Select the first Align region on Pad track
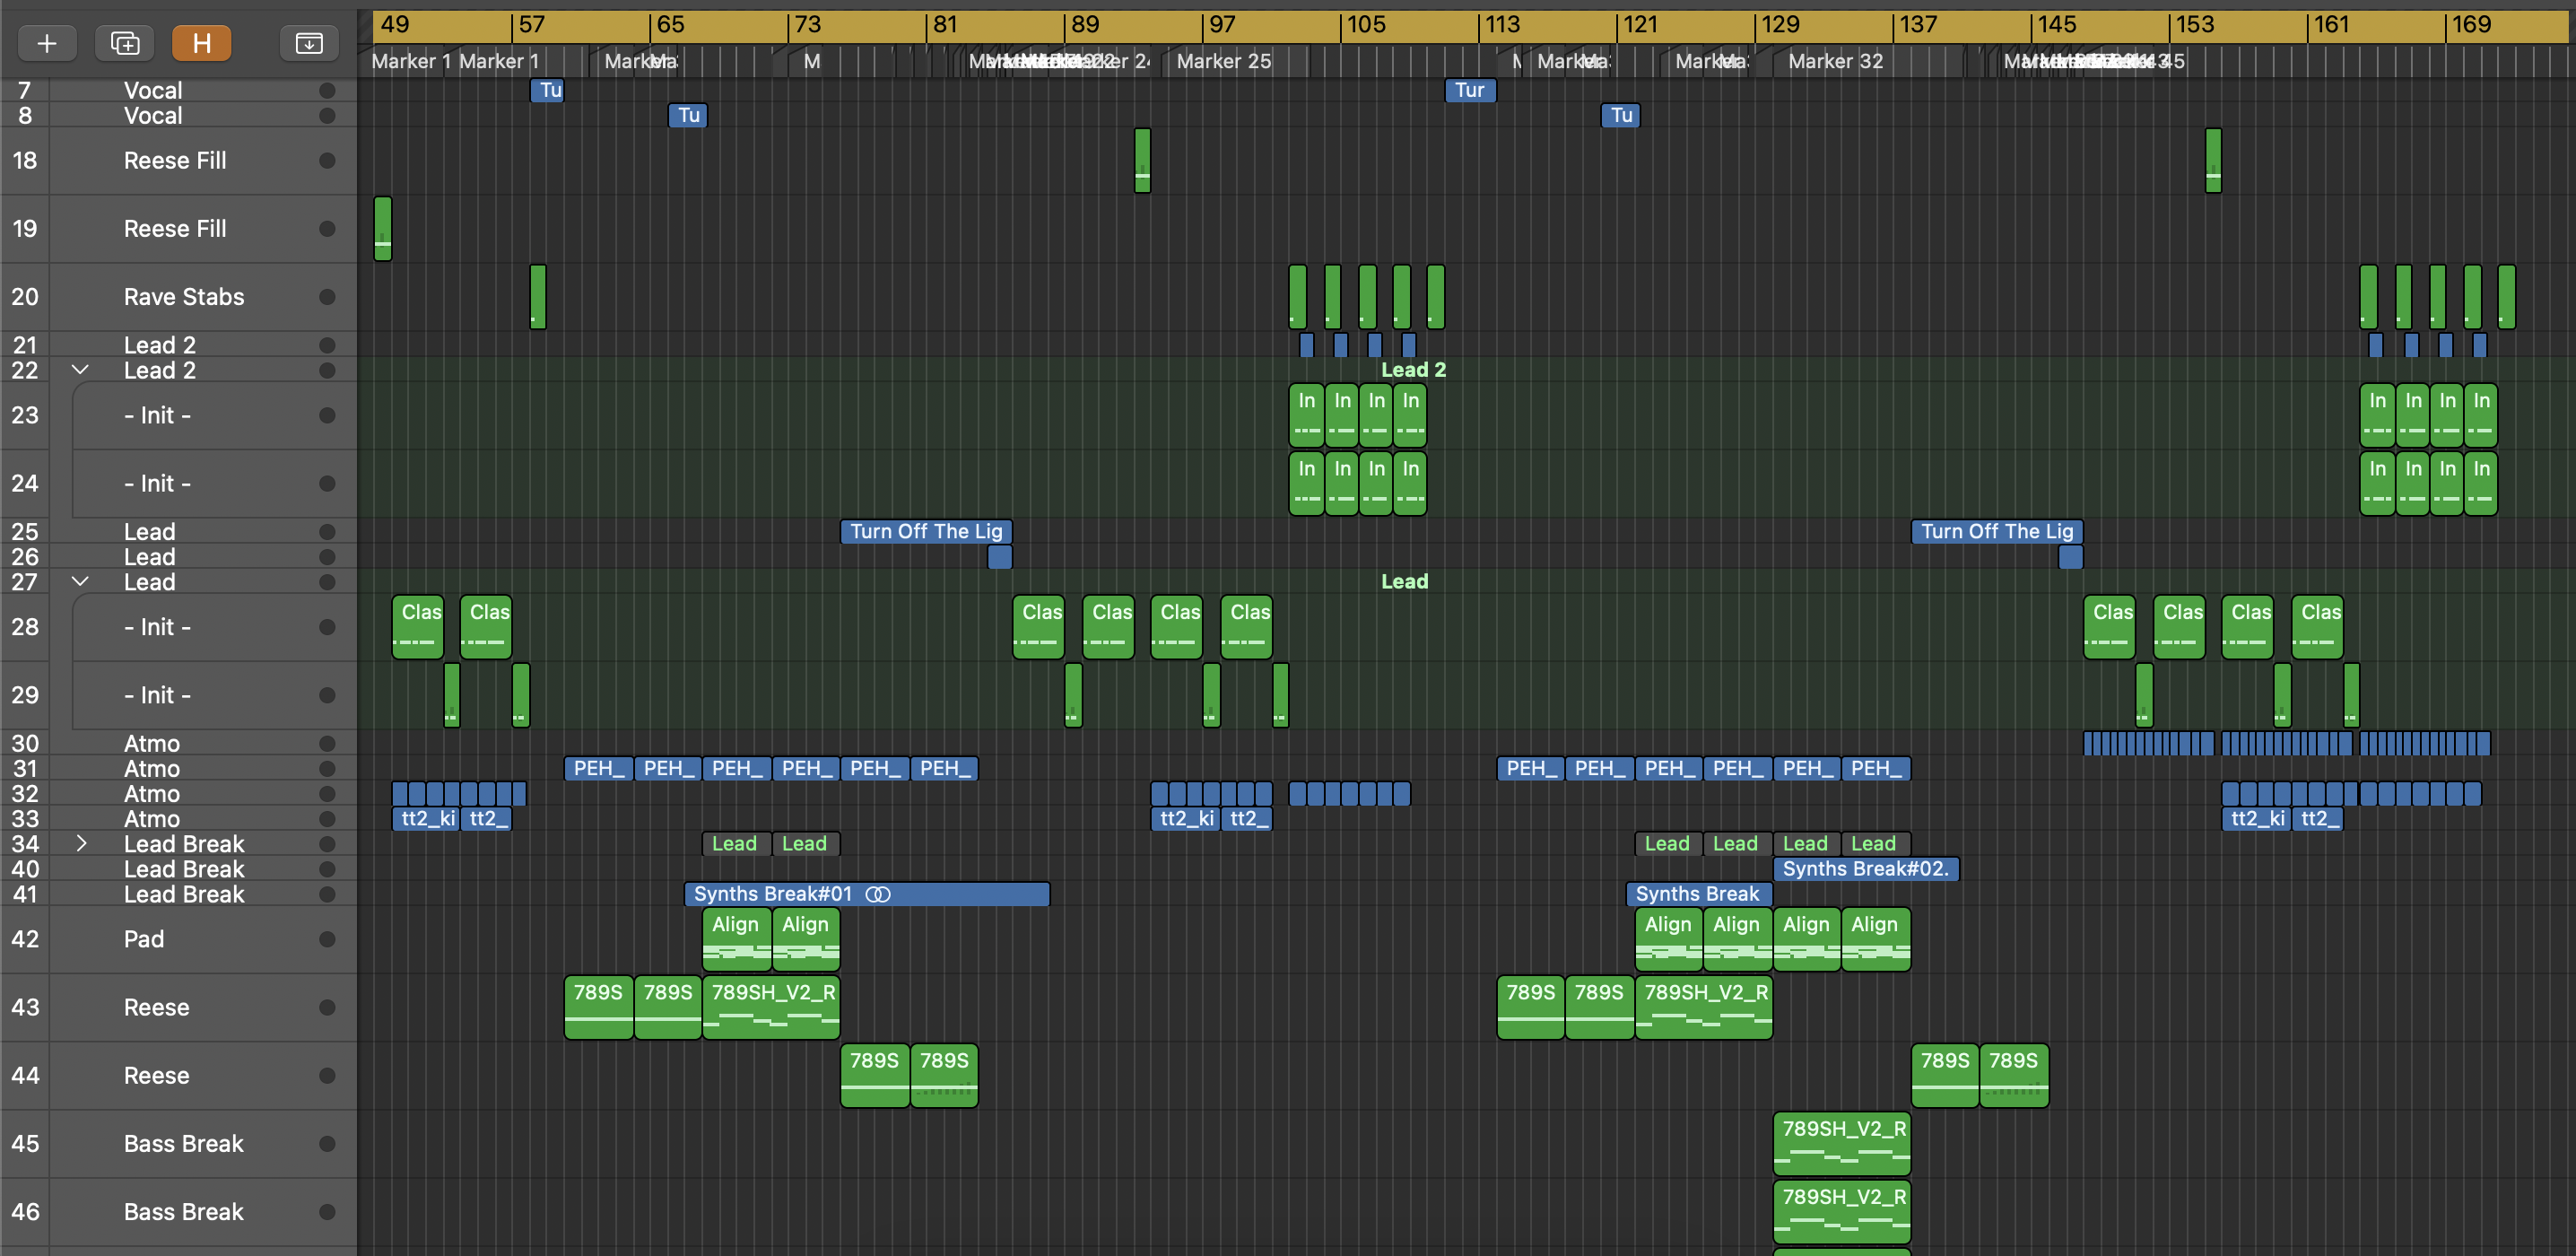This screenshot has width=2576, height=1256. 737,939
